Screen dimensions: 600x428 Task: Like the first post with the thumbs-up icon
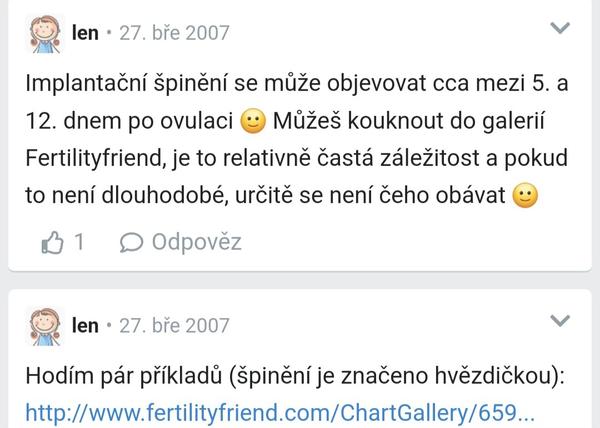pyautogui.click(x=52, y=242)
